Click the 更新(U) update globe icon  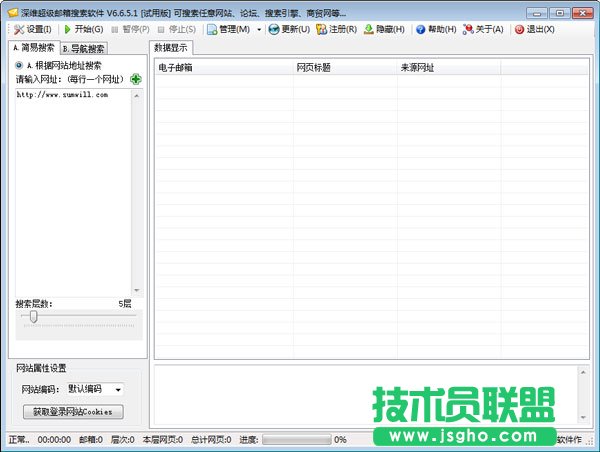click(274, 29)
